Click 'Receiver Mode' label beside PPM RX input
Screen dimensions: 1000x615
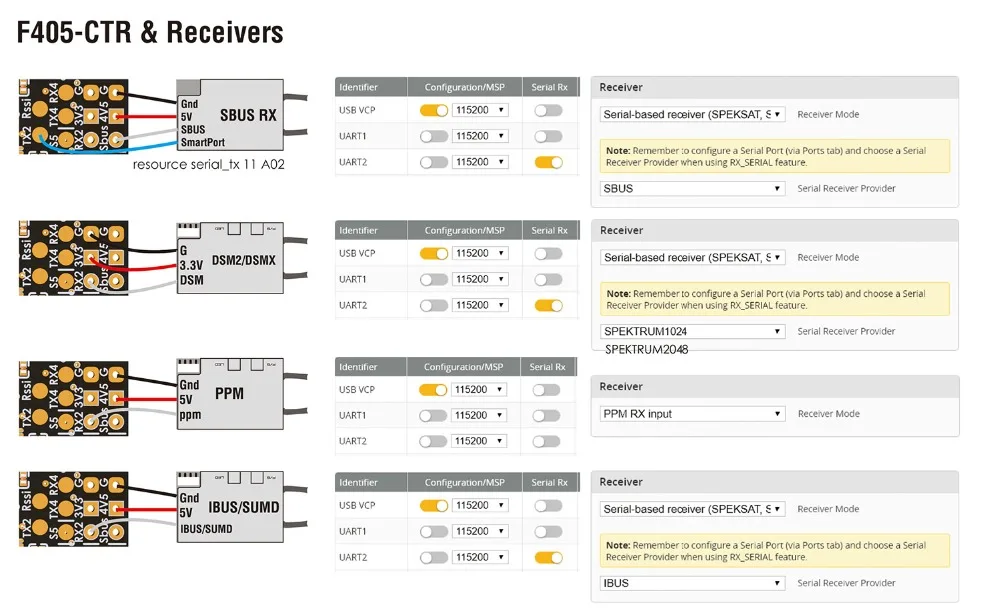click(828, 414)
